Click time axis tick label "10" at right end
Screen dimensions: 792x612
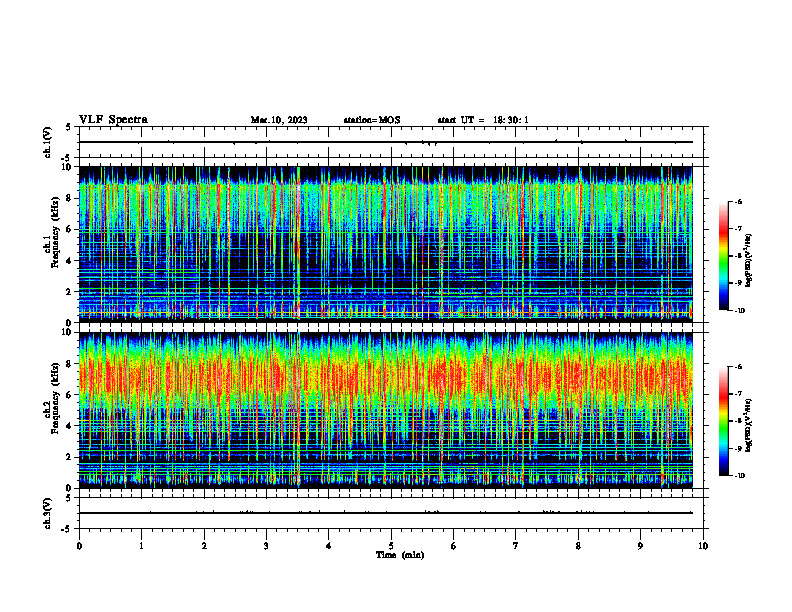point(703,546)
